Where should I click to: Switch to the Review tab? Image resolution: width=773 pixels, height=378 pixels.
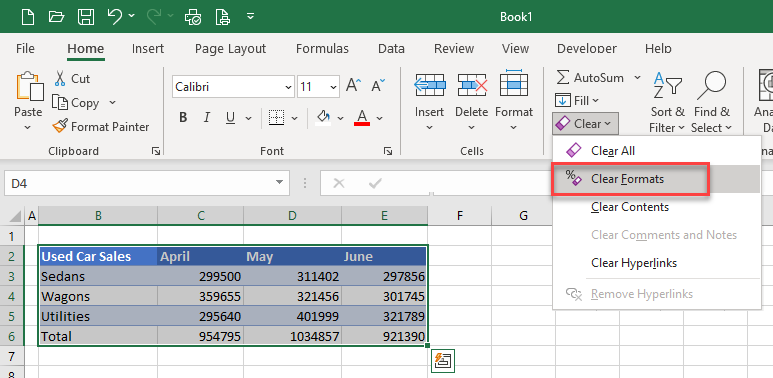[x=454, y=49]
